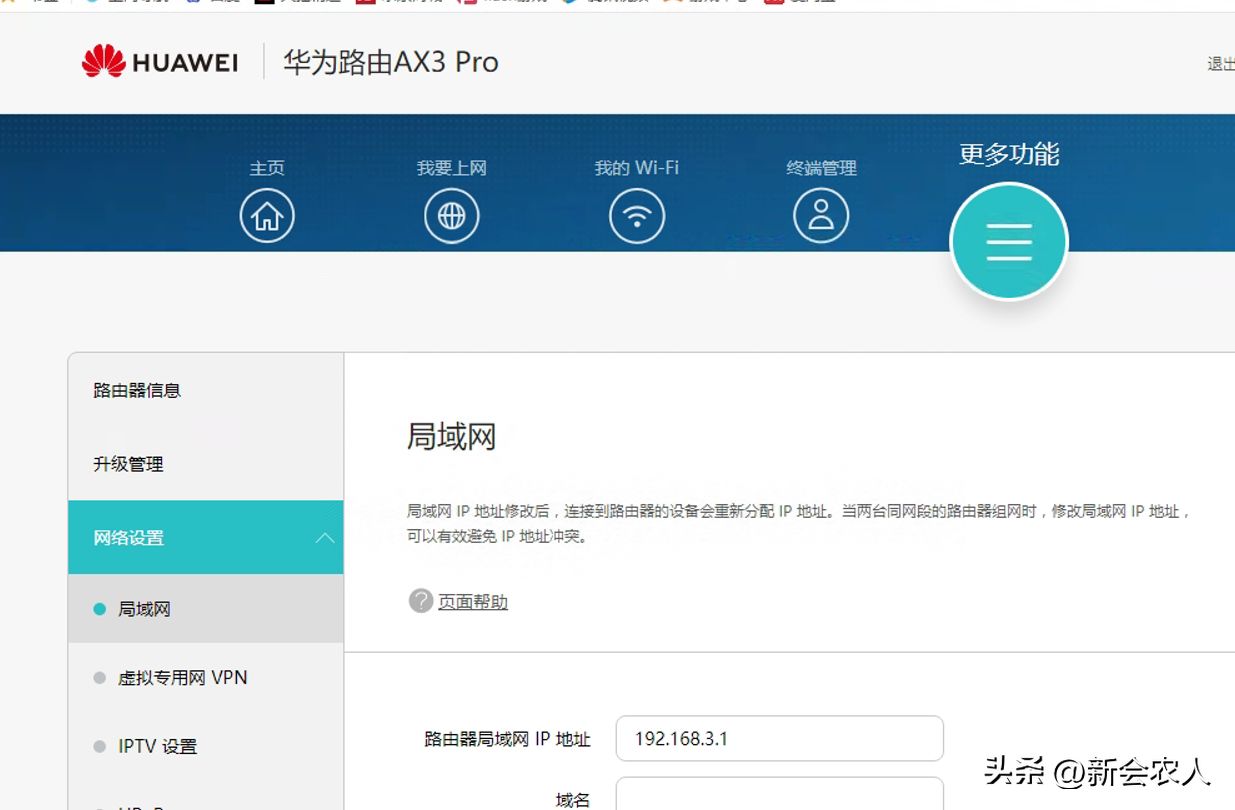
Task: Click the Home (主页) house icon
Action: coord(267,216)
